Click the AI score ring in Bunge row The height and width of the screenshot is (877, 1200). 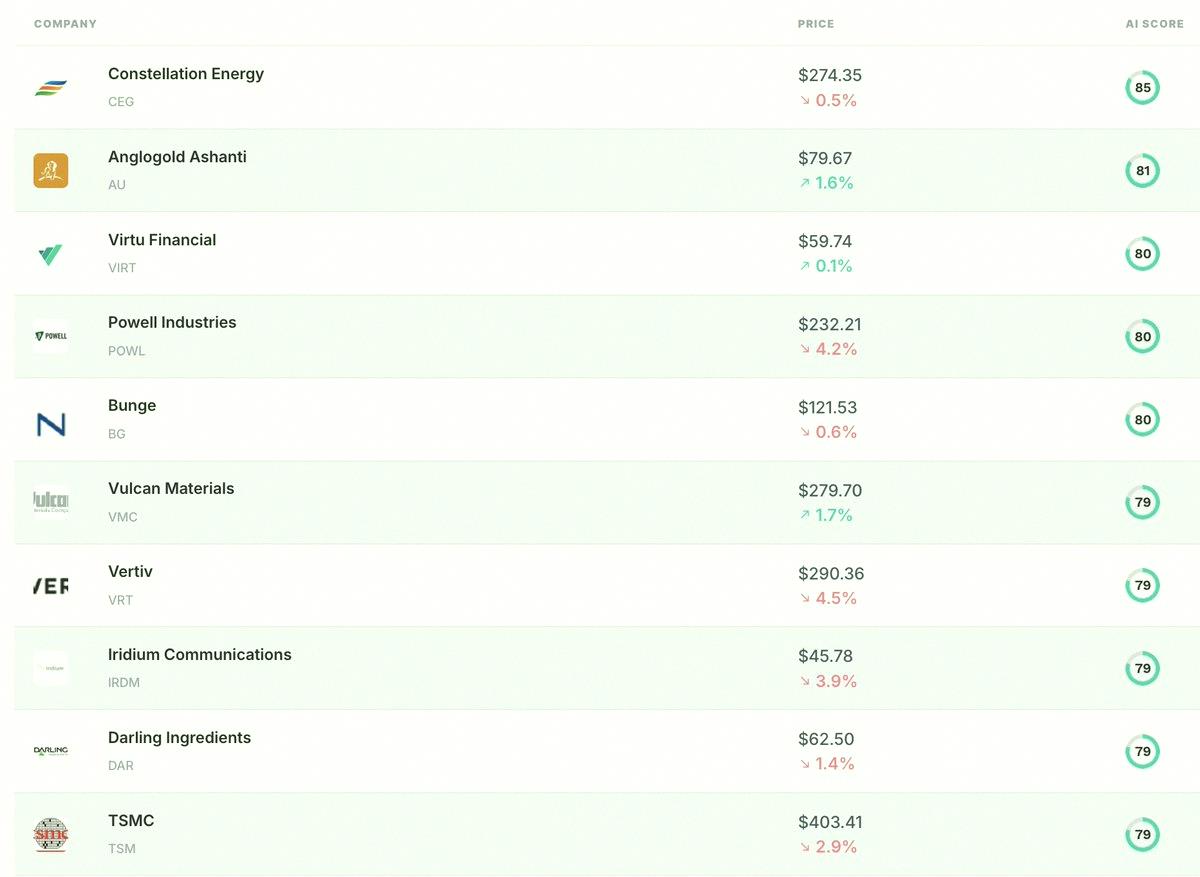(1143, 420)
